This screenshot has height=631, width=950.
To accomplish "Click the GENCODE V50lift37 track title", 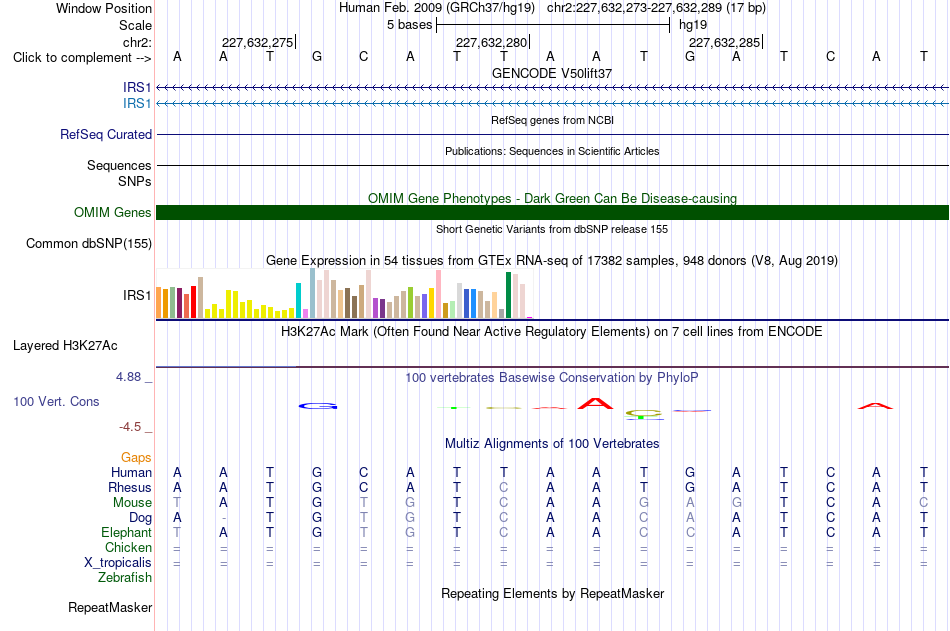I will [x=552, y=73].
